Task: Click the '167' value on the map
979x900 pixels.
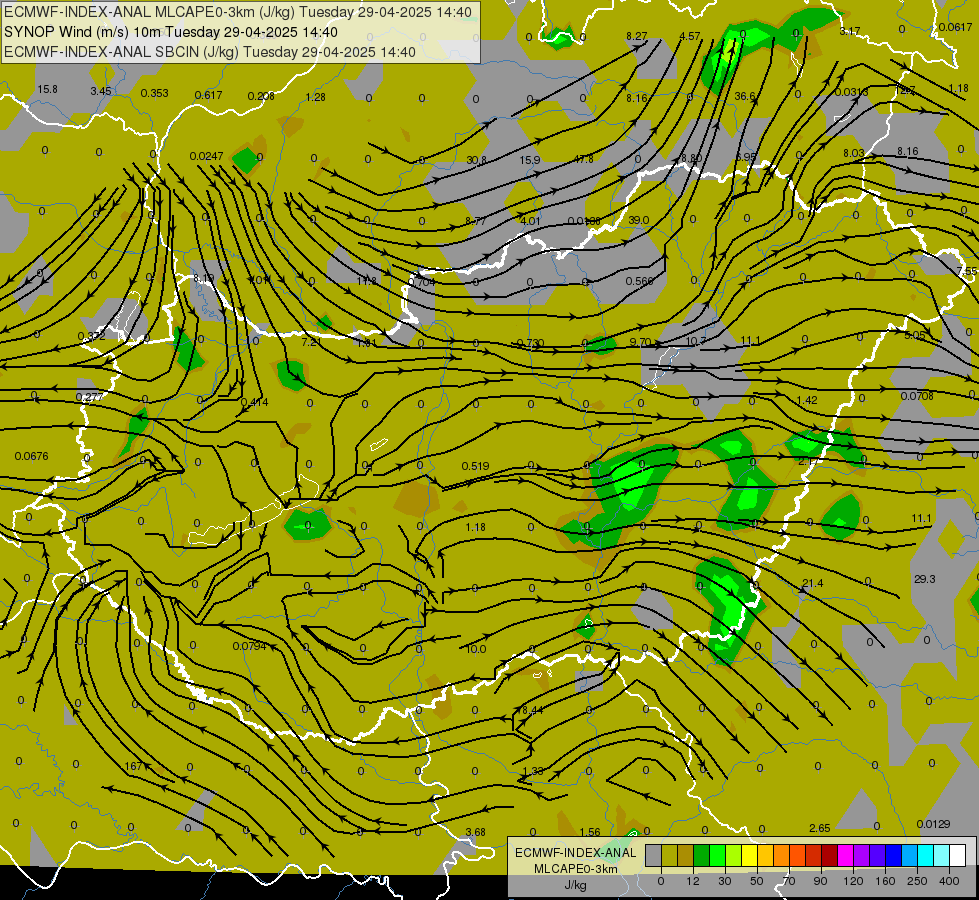Action: point(133,766)
